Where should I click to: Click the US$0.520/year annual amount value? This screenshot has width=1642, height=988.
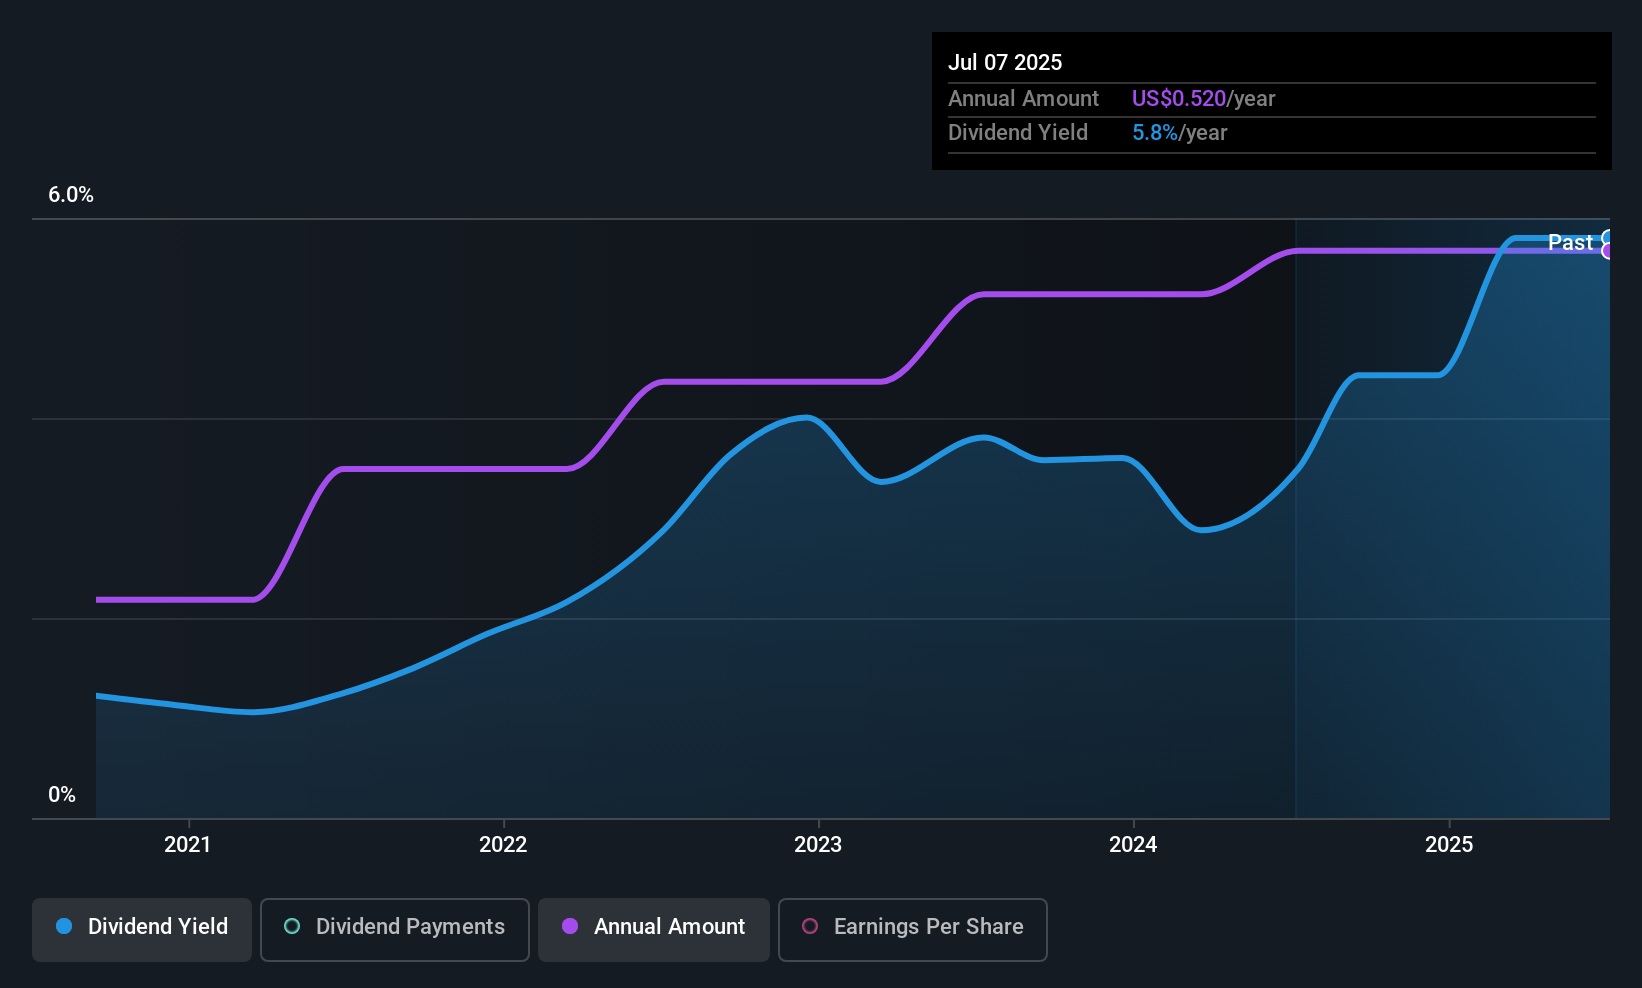(1203, 98)
